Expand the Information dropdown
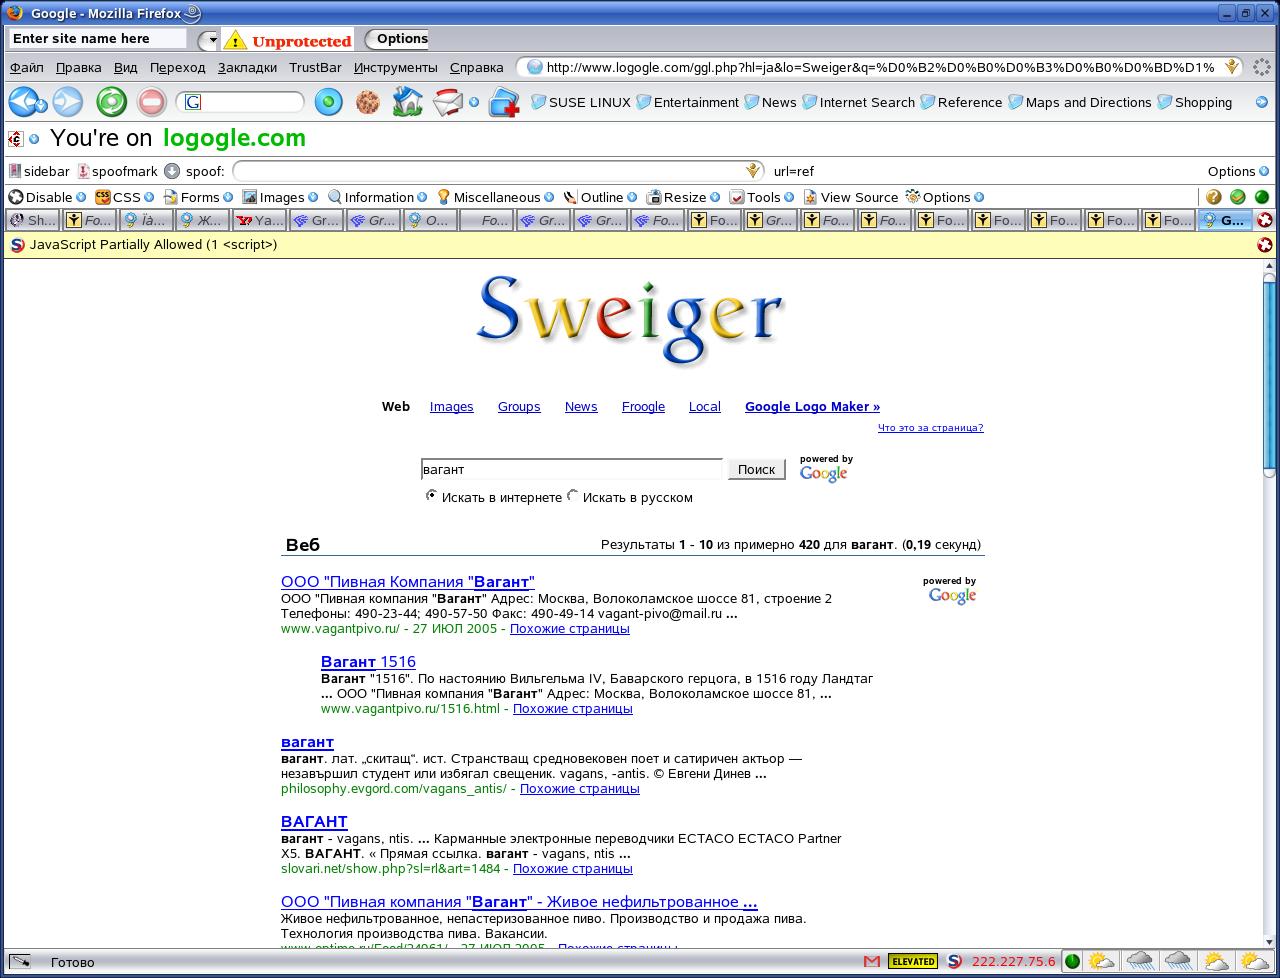 377,197
